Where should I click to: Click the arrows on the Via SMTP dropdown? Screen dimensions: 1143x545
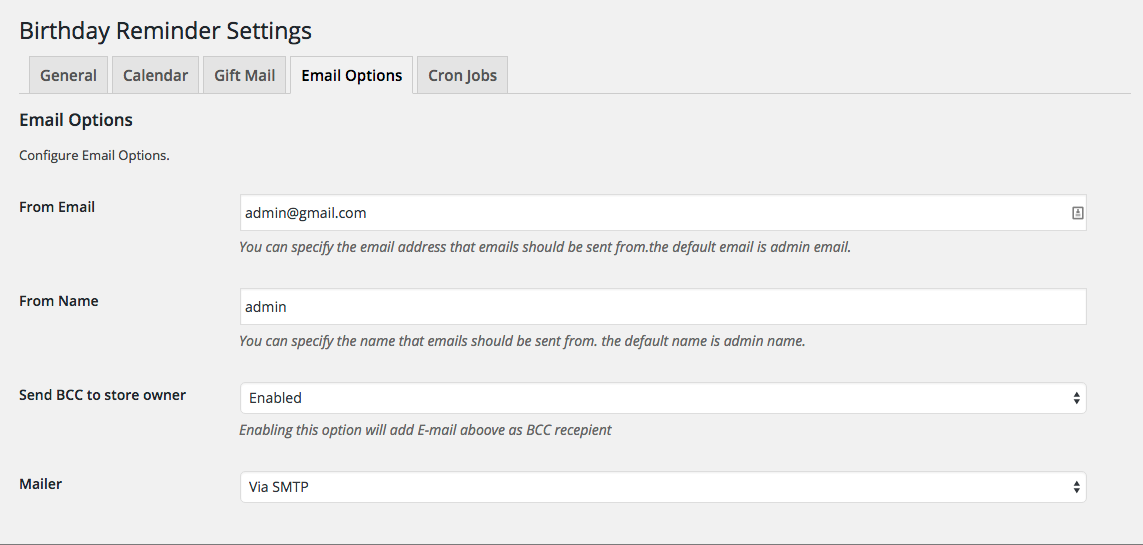pos(1076,488)
